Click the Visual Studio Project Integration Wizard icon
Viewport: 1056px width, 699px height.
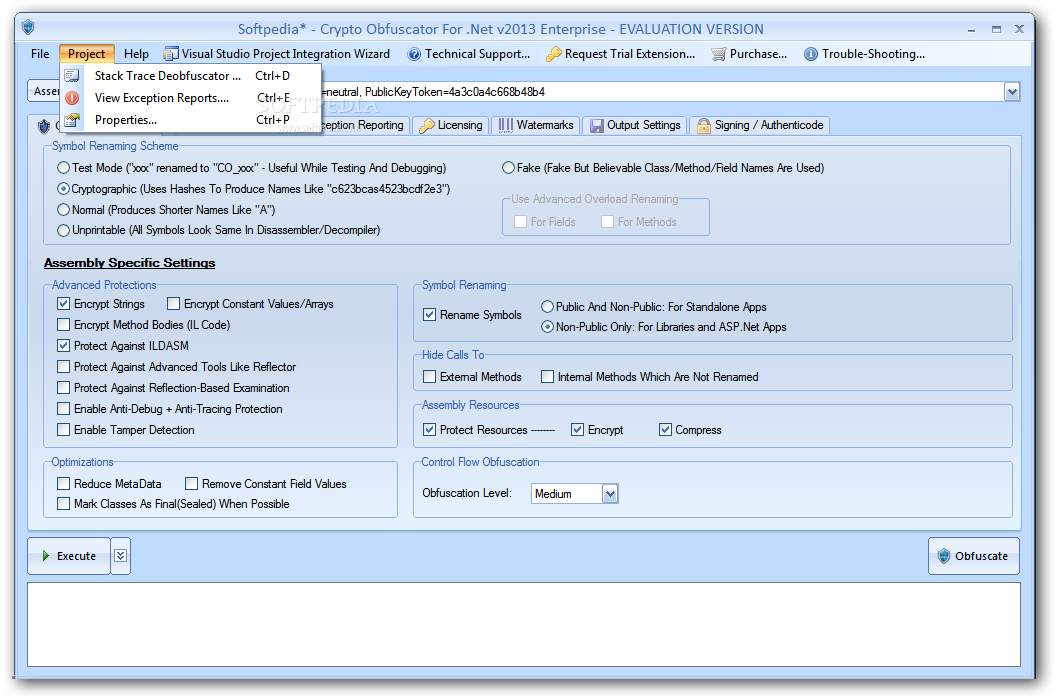point(171,54)
